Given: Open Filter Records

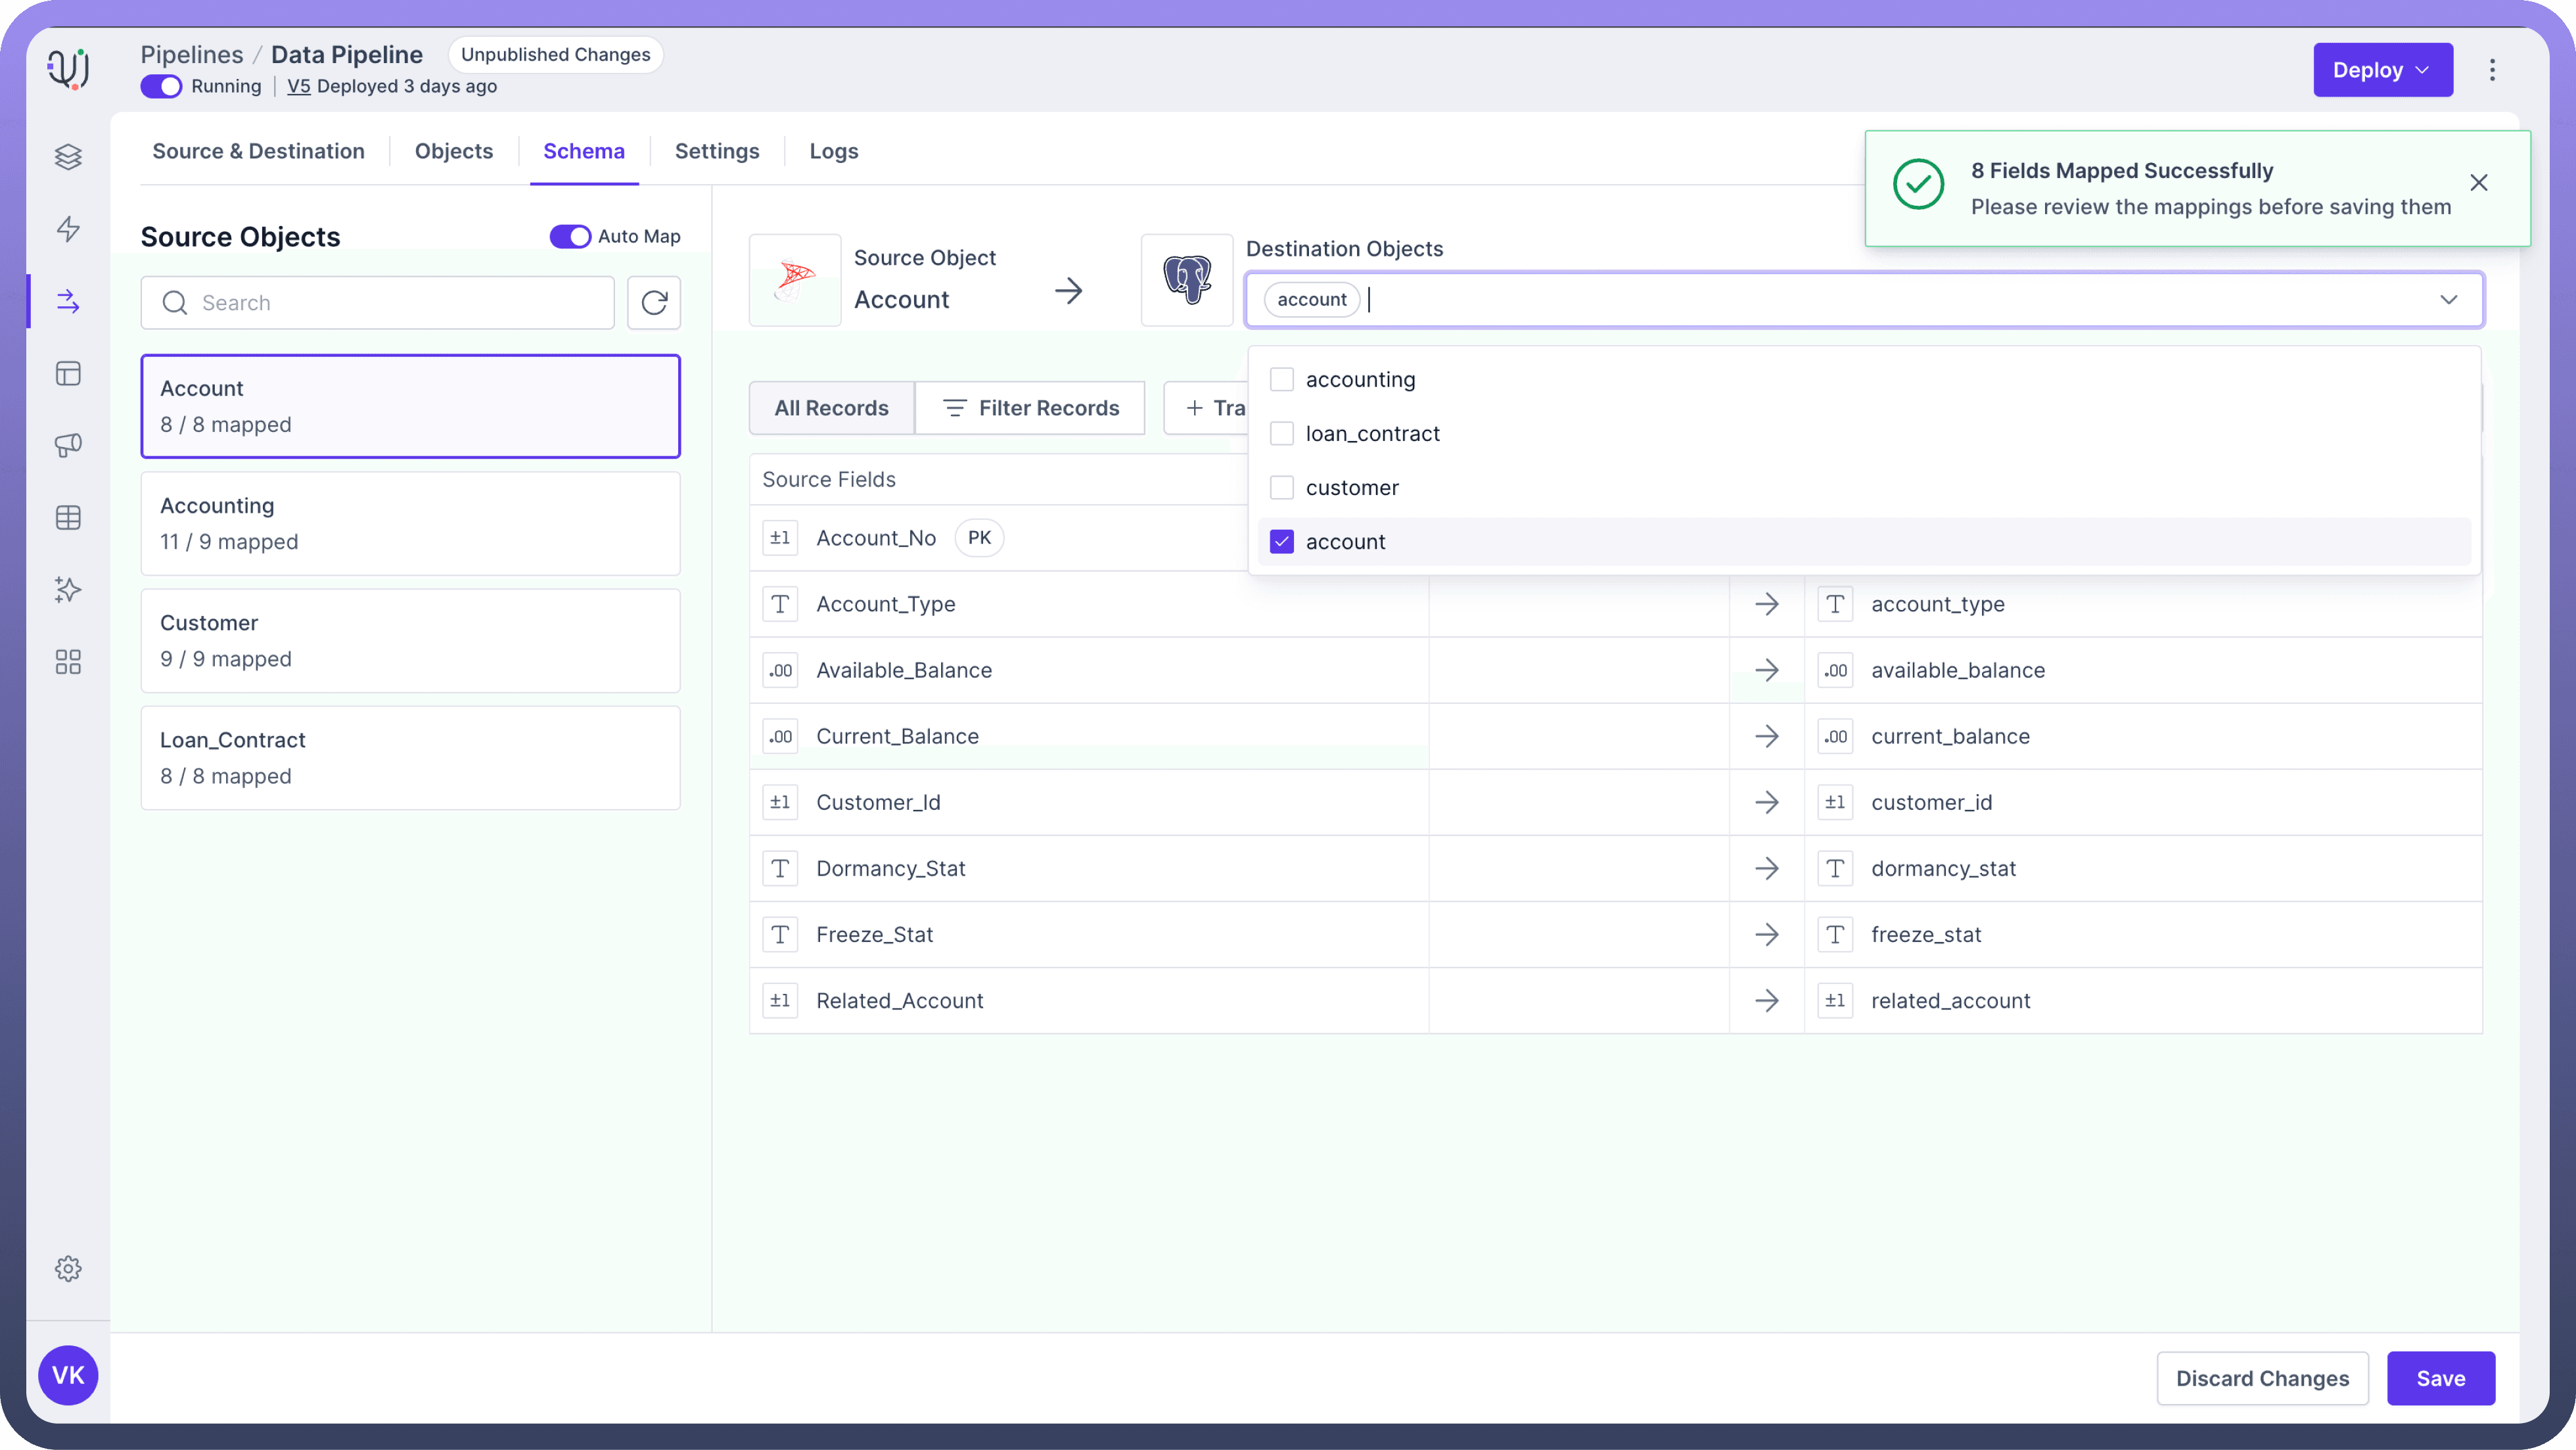Looking at the screenshot, I should 1031,407.
